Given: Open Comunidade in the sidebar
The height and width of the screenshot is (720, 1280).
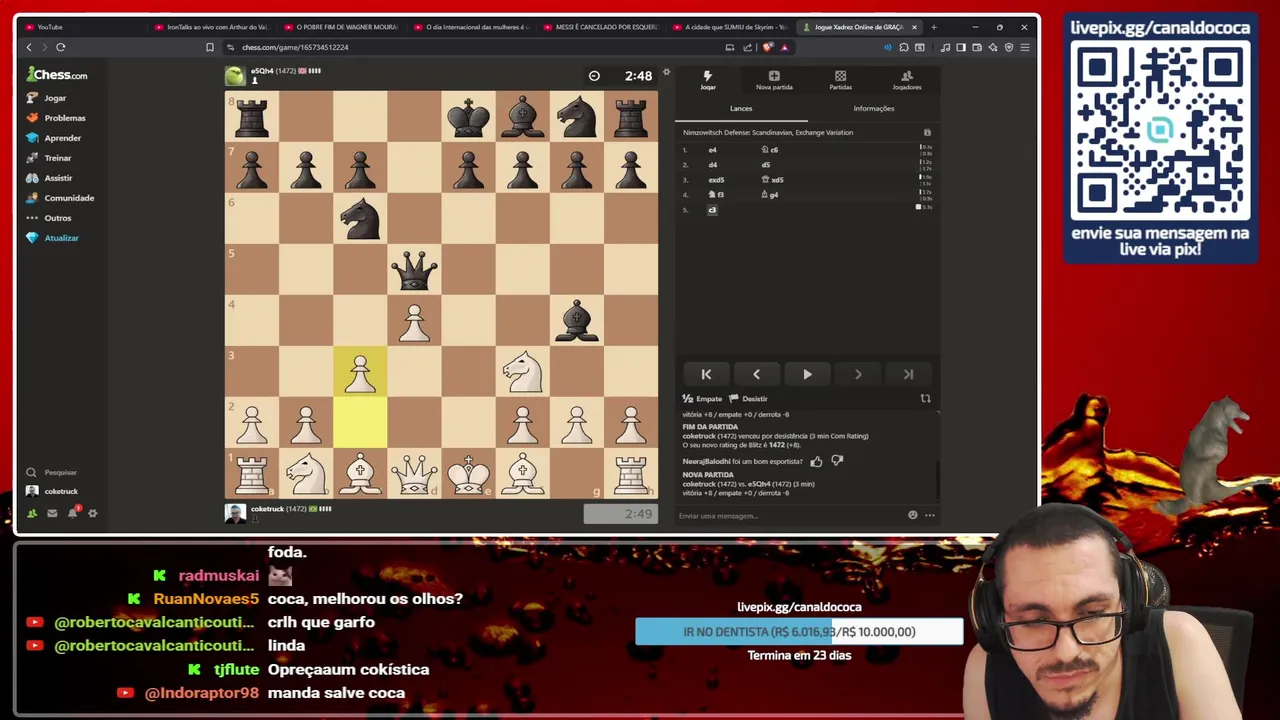Looking at the screenshot, I should (x=60, y=198).
